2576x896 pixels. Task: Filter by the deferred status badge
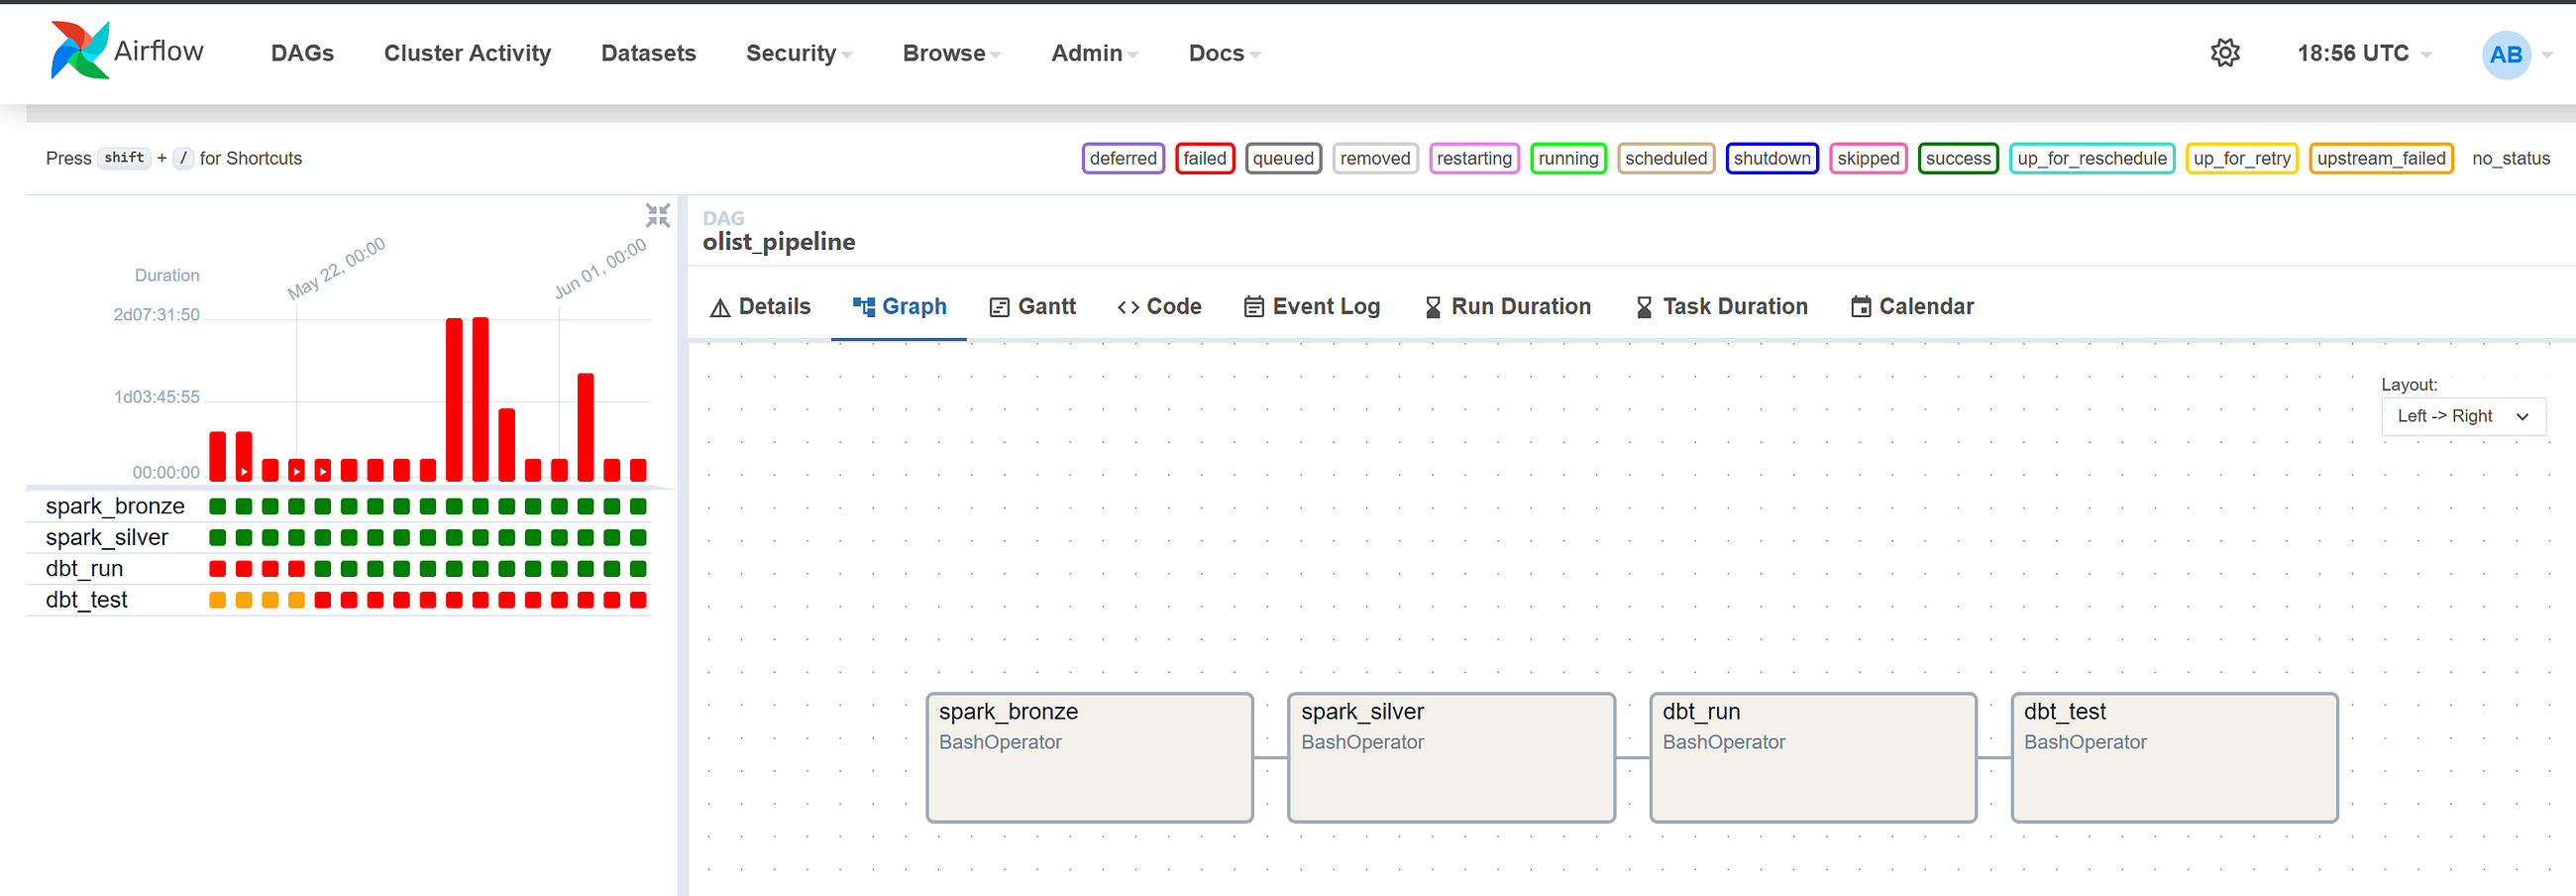point(1123,158)
